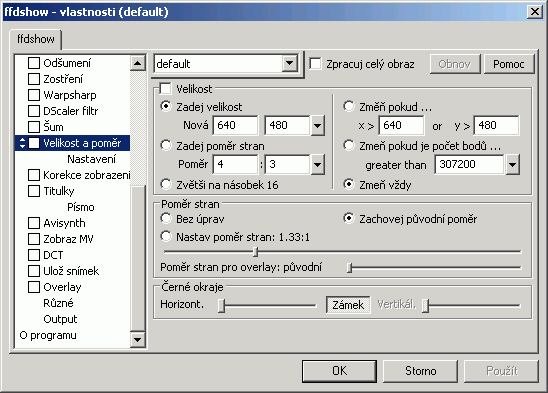Select Zachovej původní poměr radio button

349,219
